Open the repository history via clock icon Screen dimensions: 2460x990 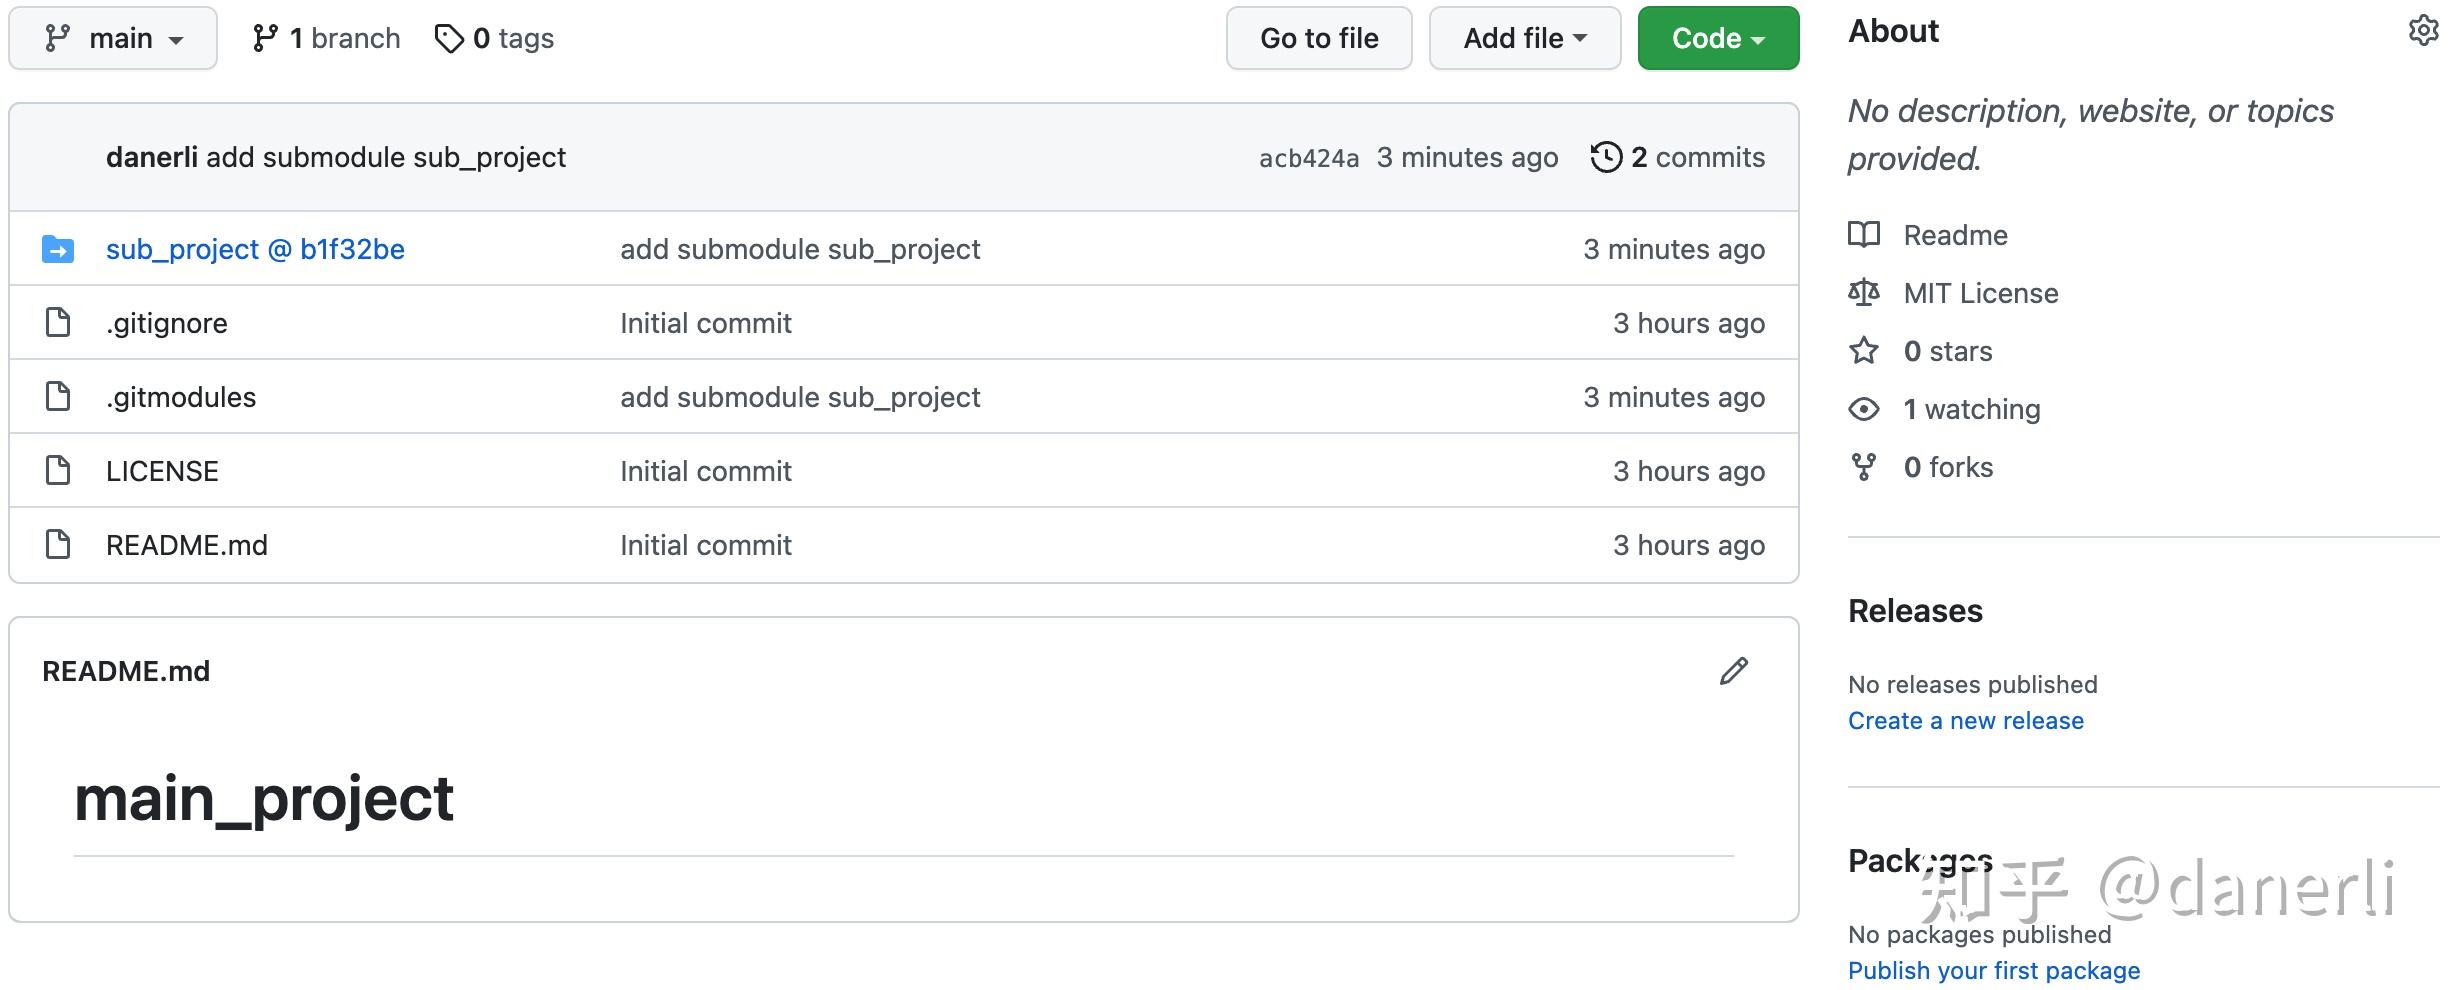point(1605,157)
